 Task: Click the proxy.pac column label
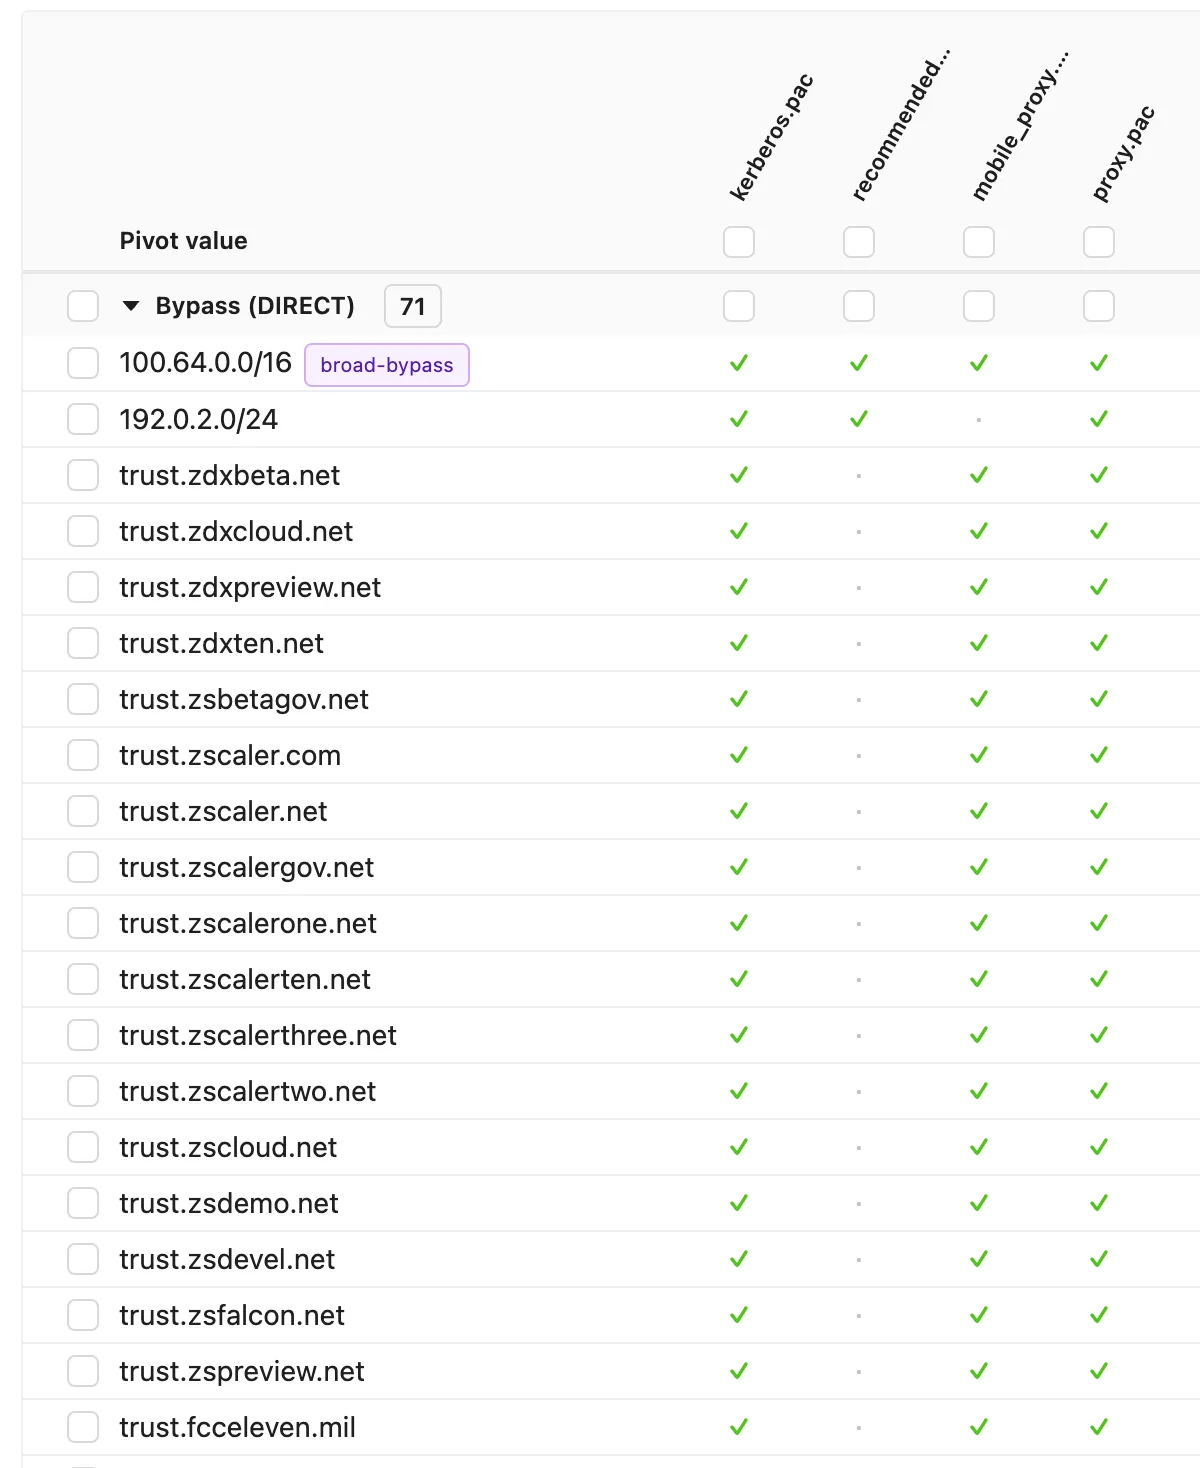pyautogui.click(x=1123, y=154)
